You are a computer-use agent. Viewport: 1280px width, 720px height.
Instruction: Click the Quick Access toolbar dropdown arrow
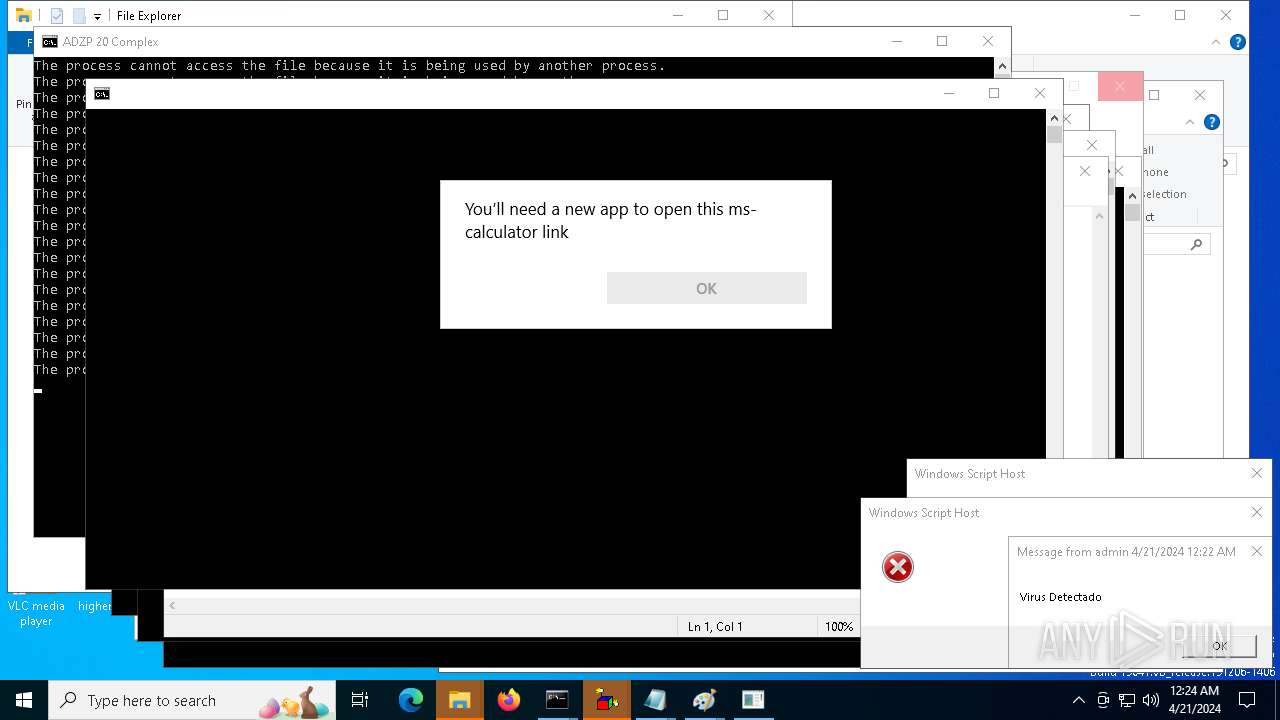[x=97, y=16]
